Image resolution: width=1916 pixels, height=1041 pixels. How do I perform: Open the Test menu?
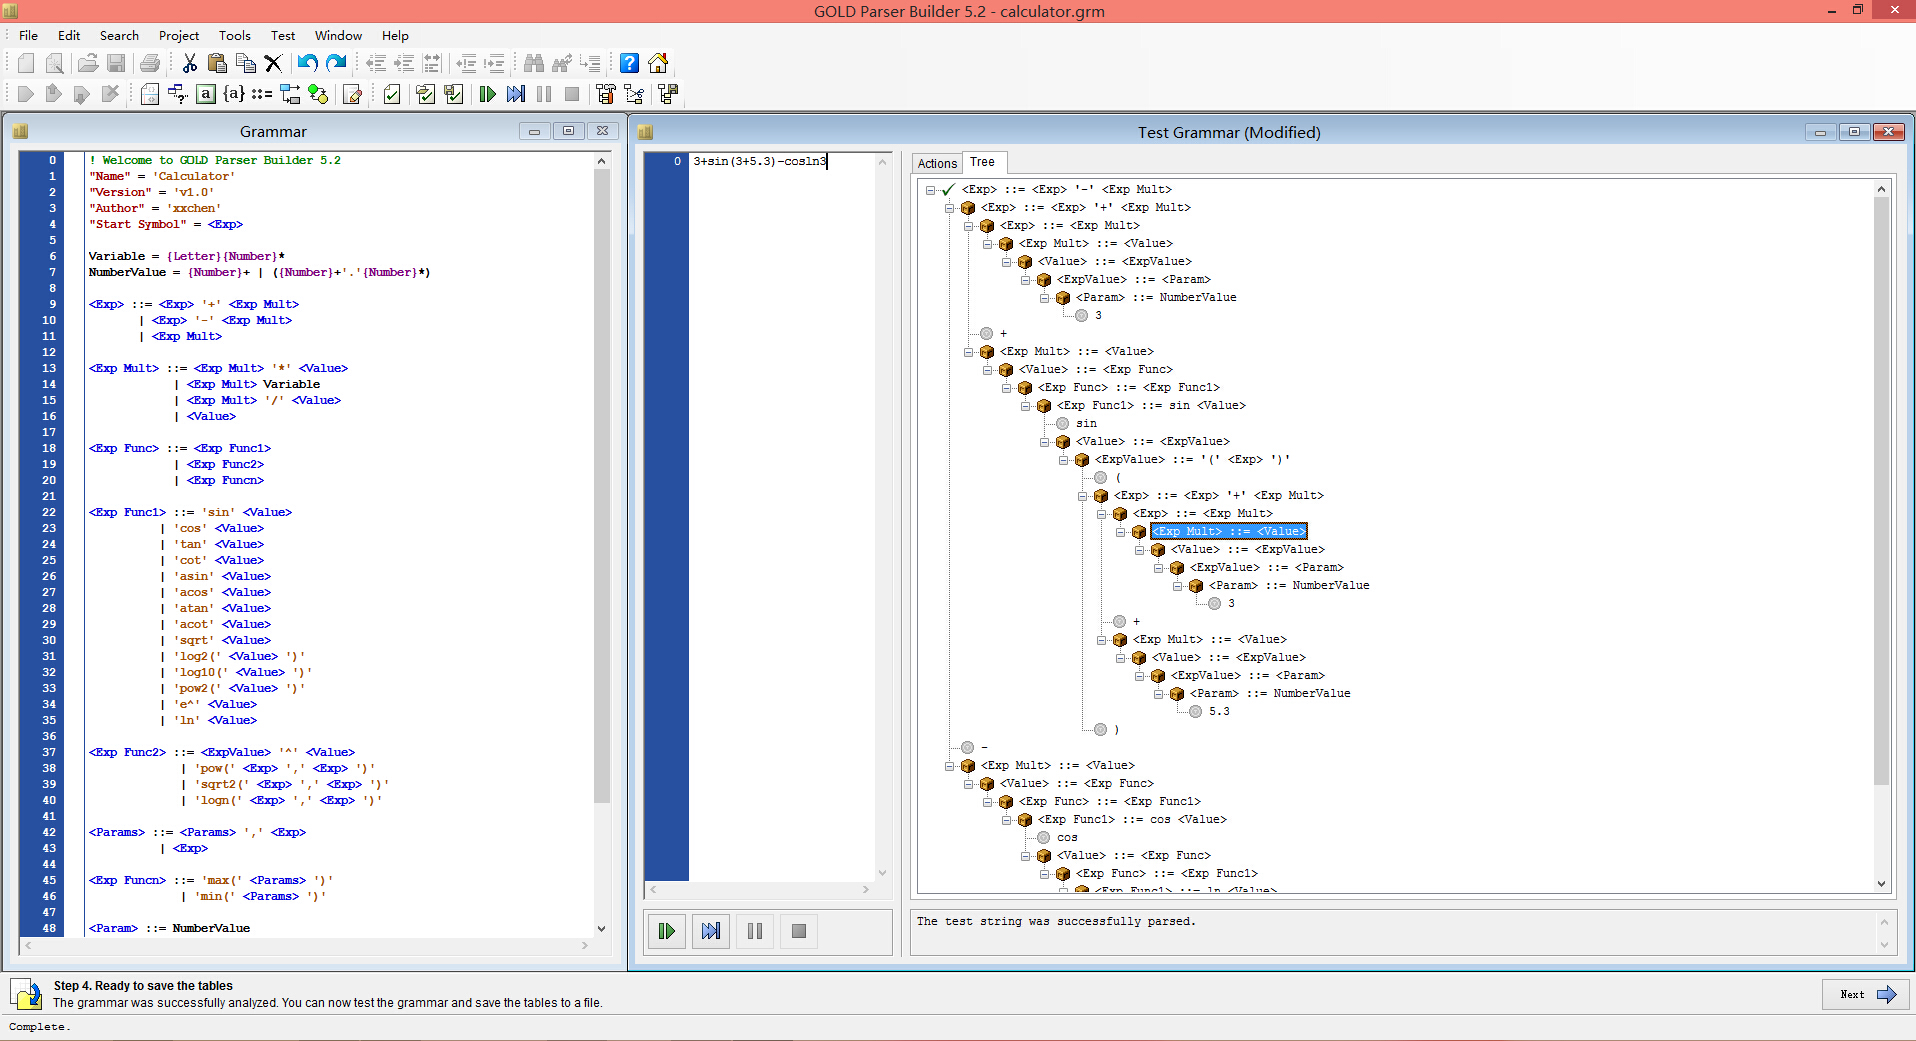[x=283, y=35]
